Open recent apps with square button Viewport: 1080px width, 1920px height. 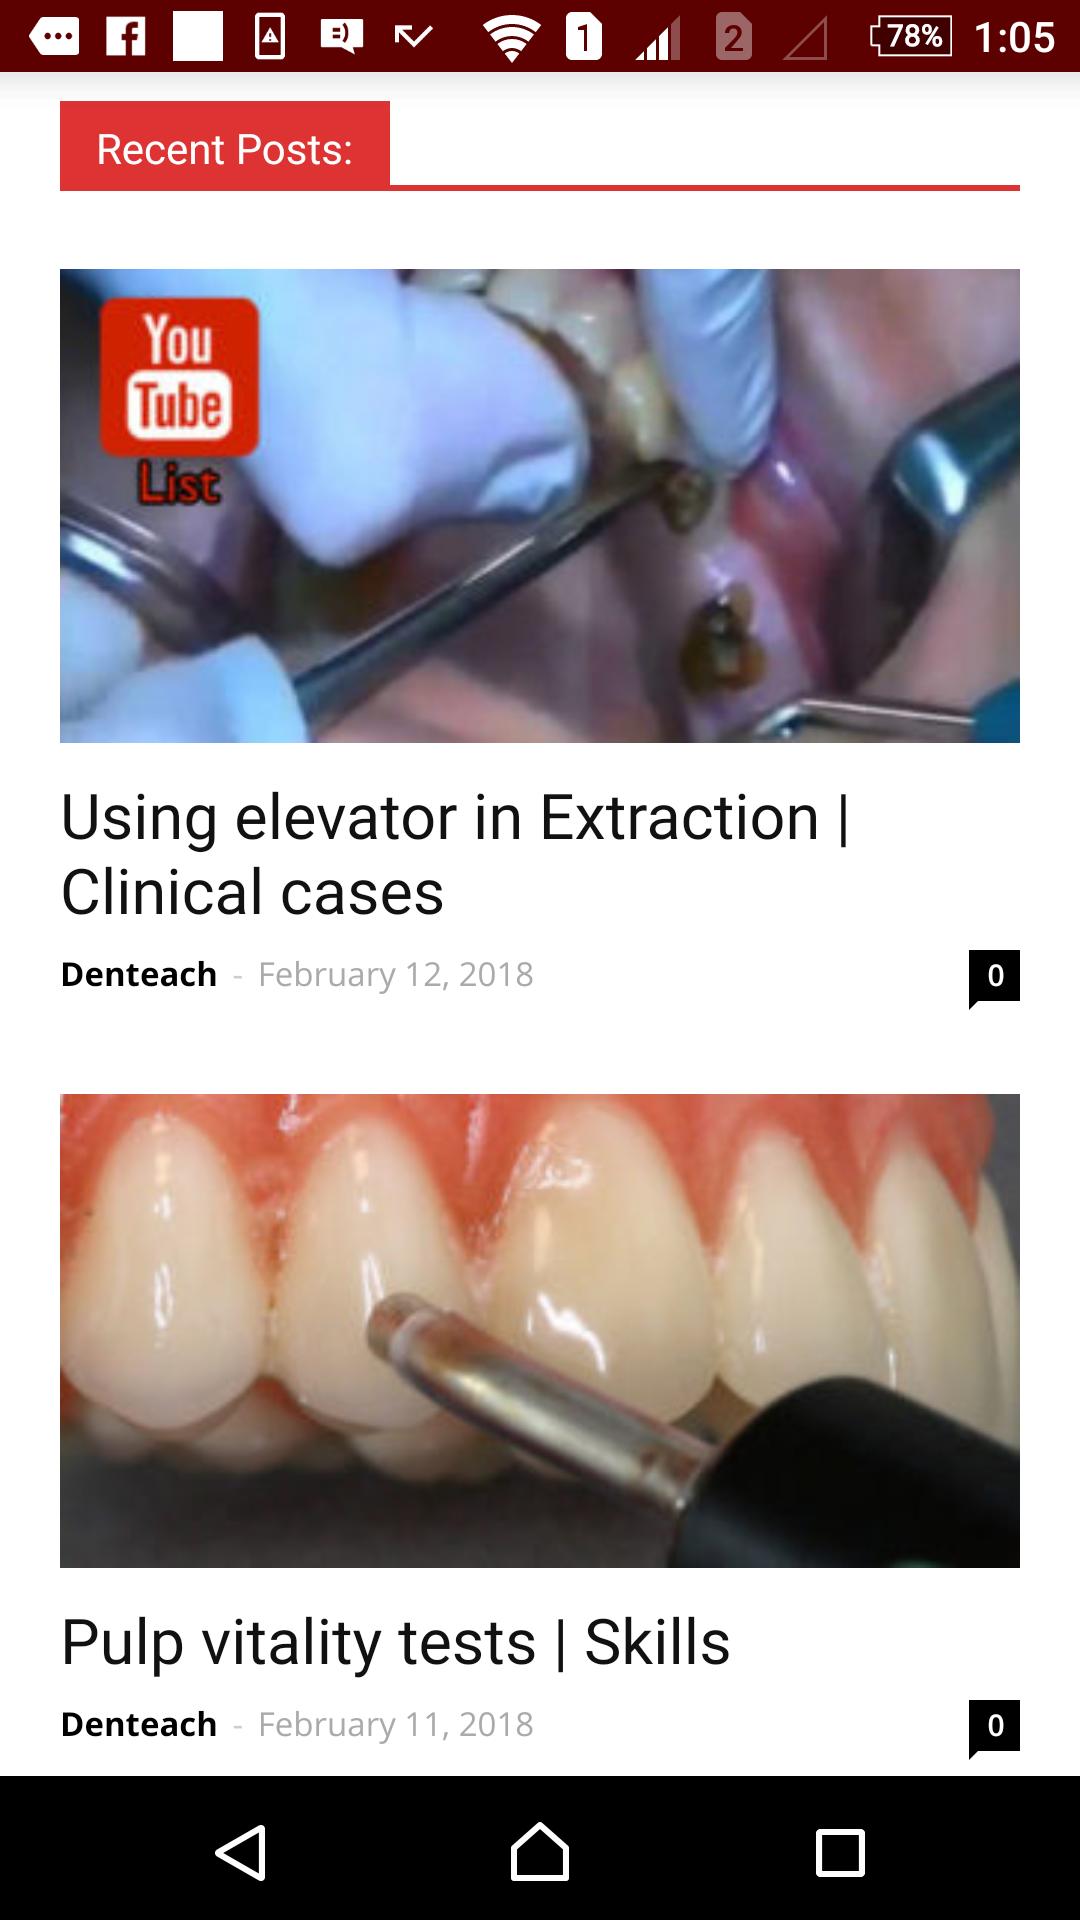tap(840, 1853)
